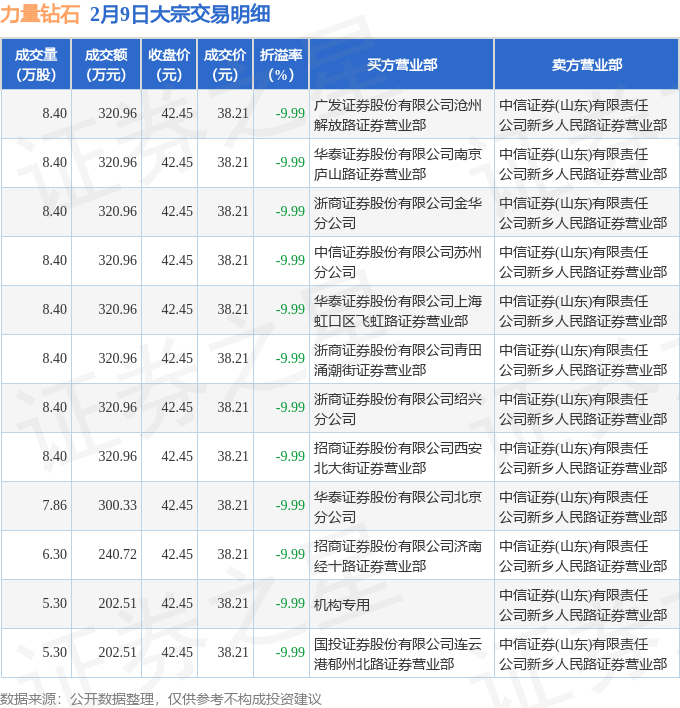
Task: Select buyer 华泰证券上海虹口区飞虹路证券营业部
Action: coord(398,311)
